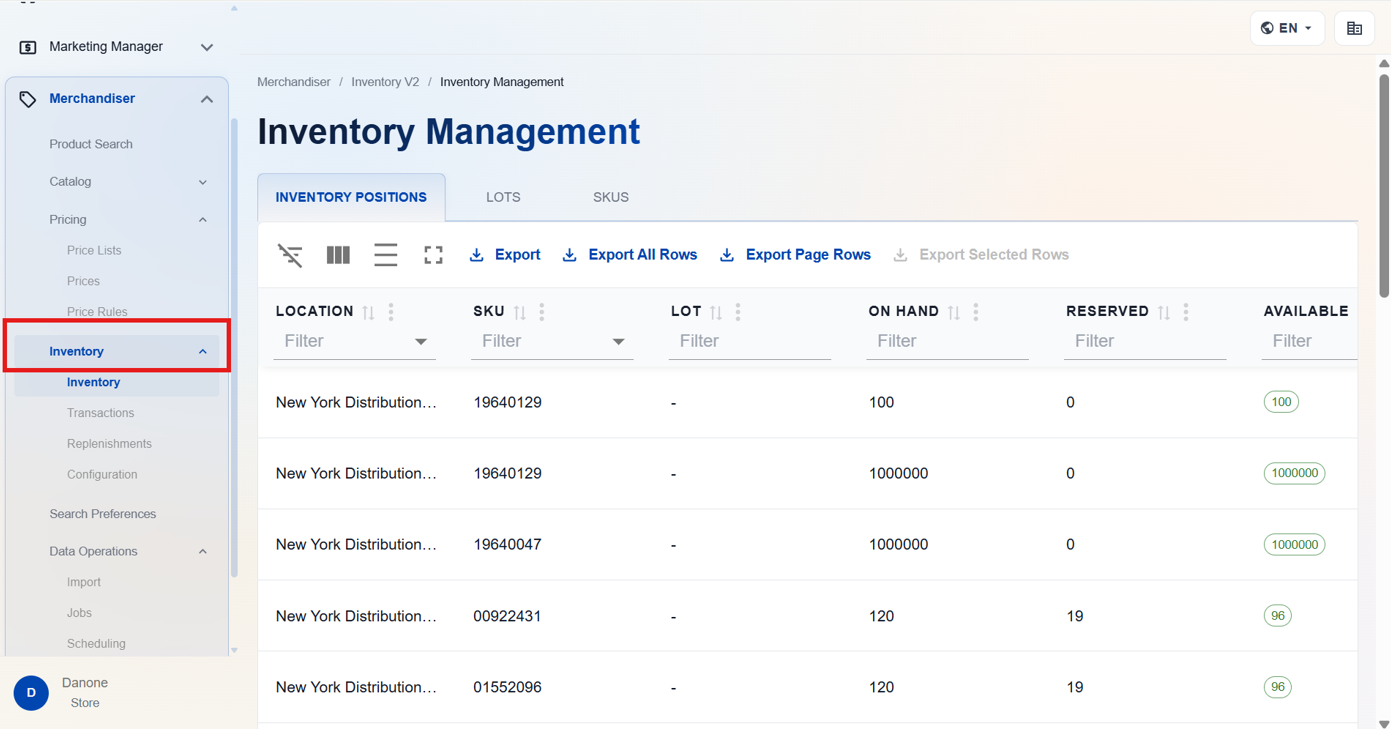Open the SKU filter dropdown arrow

[x=619, y=342]
